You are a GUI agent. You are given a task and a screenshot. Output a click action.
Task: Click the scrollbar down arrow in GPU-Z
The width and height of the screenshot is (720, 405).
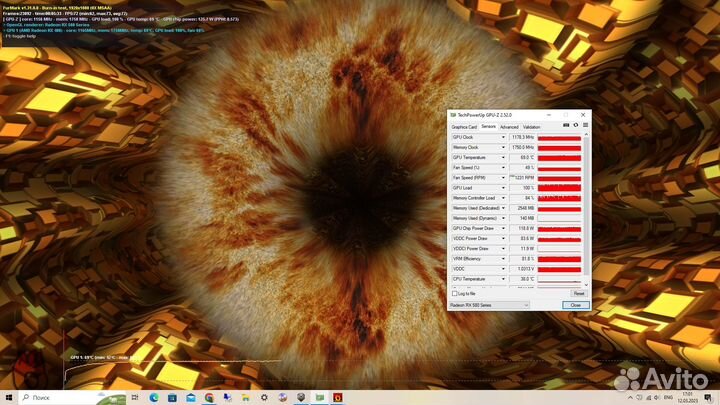tap(586, 285)
